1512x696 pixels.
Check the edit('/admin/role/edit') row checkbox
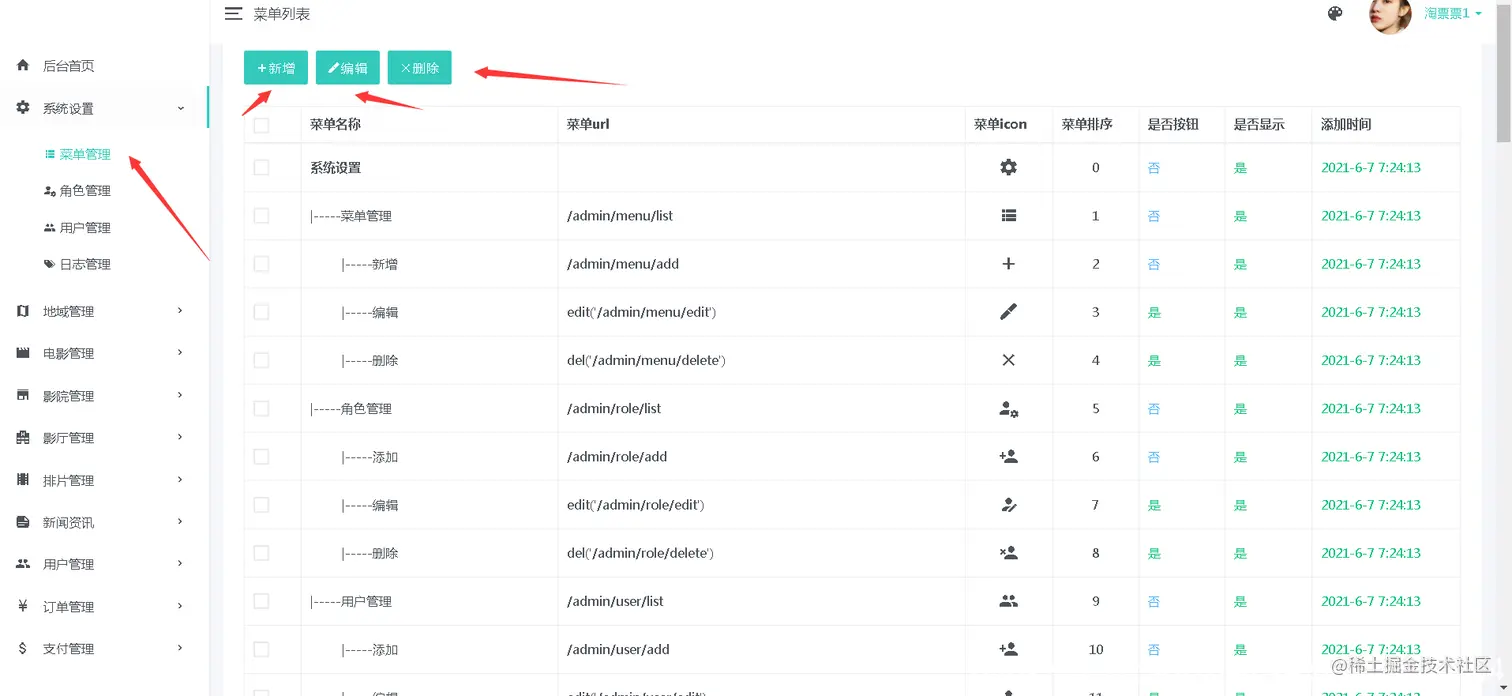pos(262,505)
